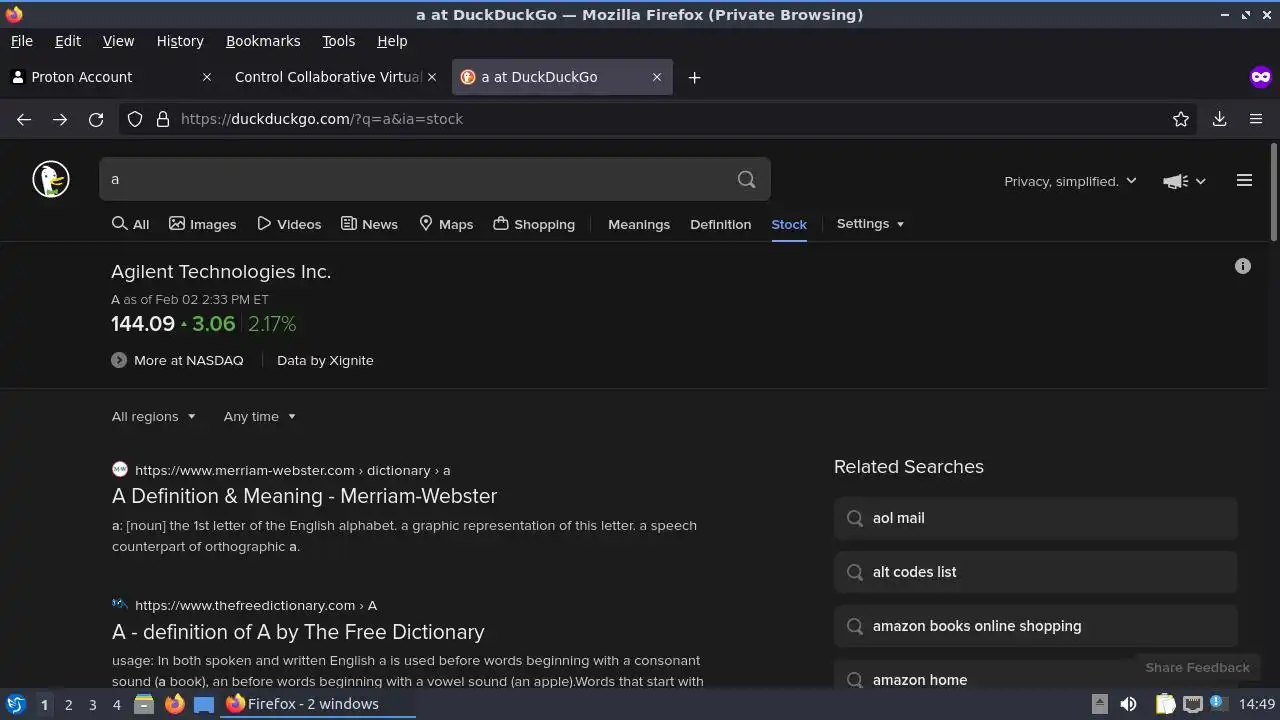Go back with the browser back arrow
This screenshot has height=720, width=1280.
24,119
